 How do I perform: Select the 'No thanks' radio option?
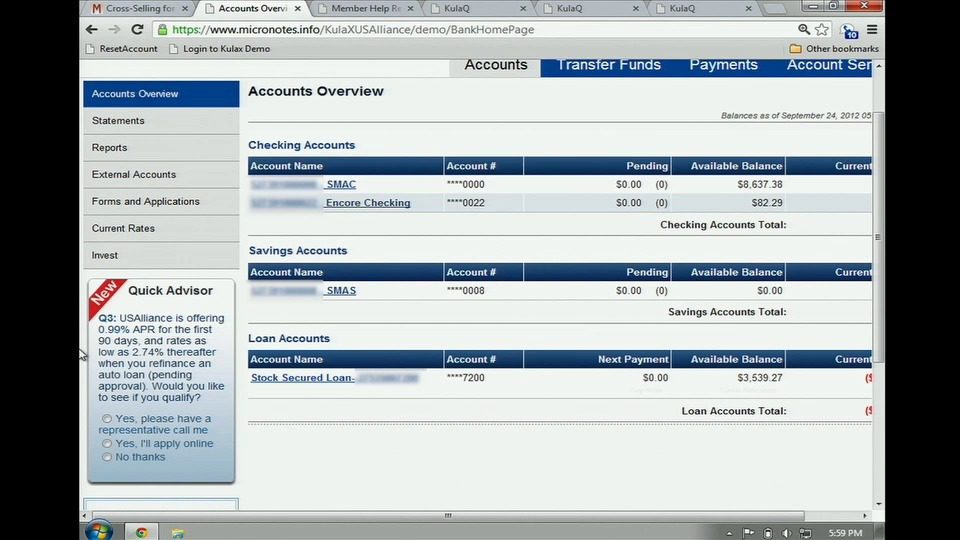click(x=107, y=457)
